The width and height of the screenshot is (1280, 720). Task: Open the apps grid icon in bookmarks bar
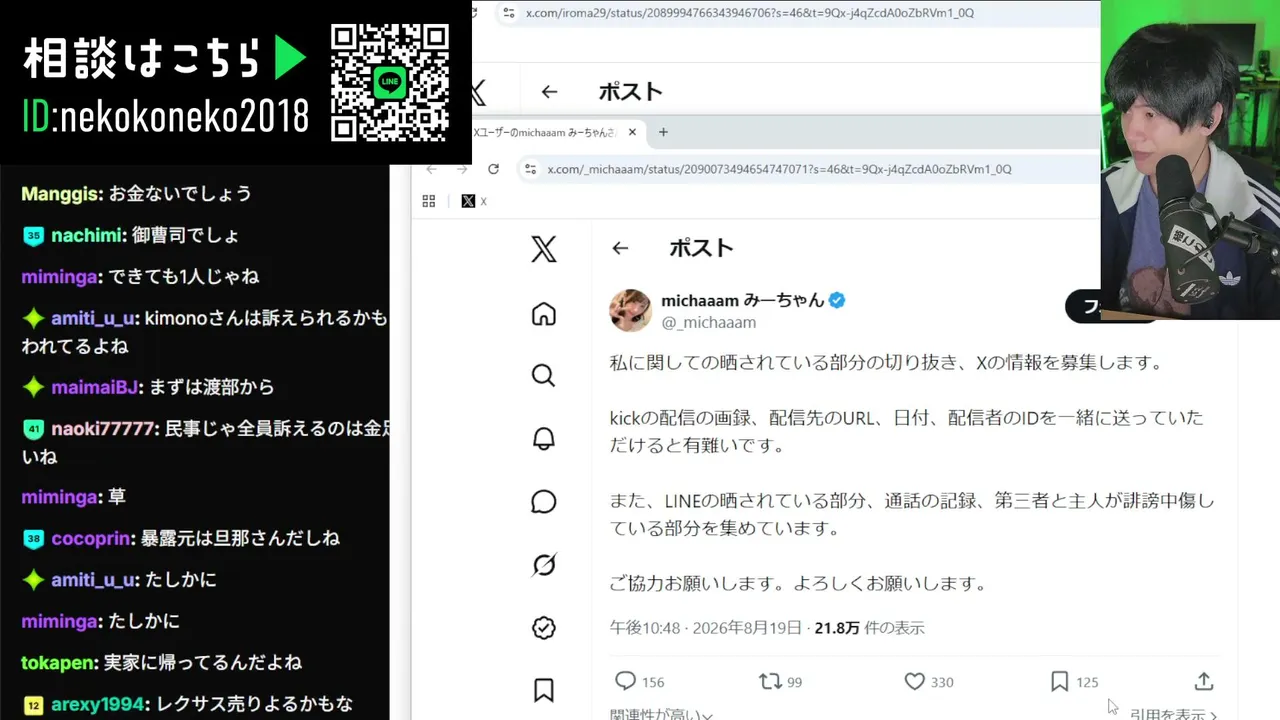click(429, 201)
